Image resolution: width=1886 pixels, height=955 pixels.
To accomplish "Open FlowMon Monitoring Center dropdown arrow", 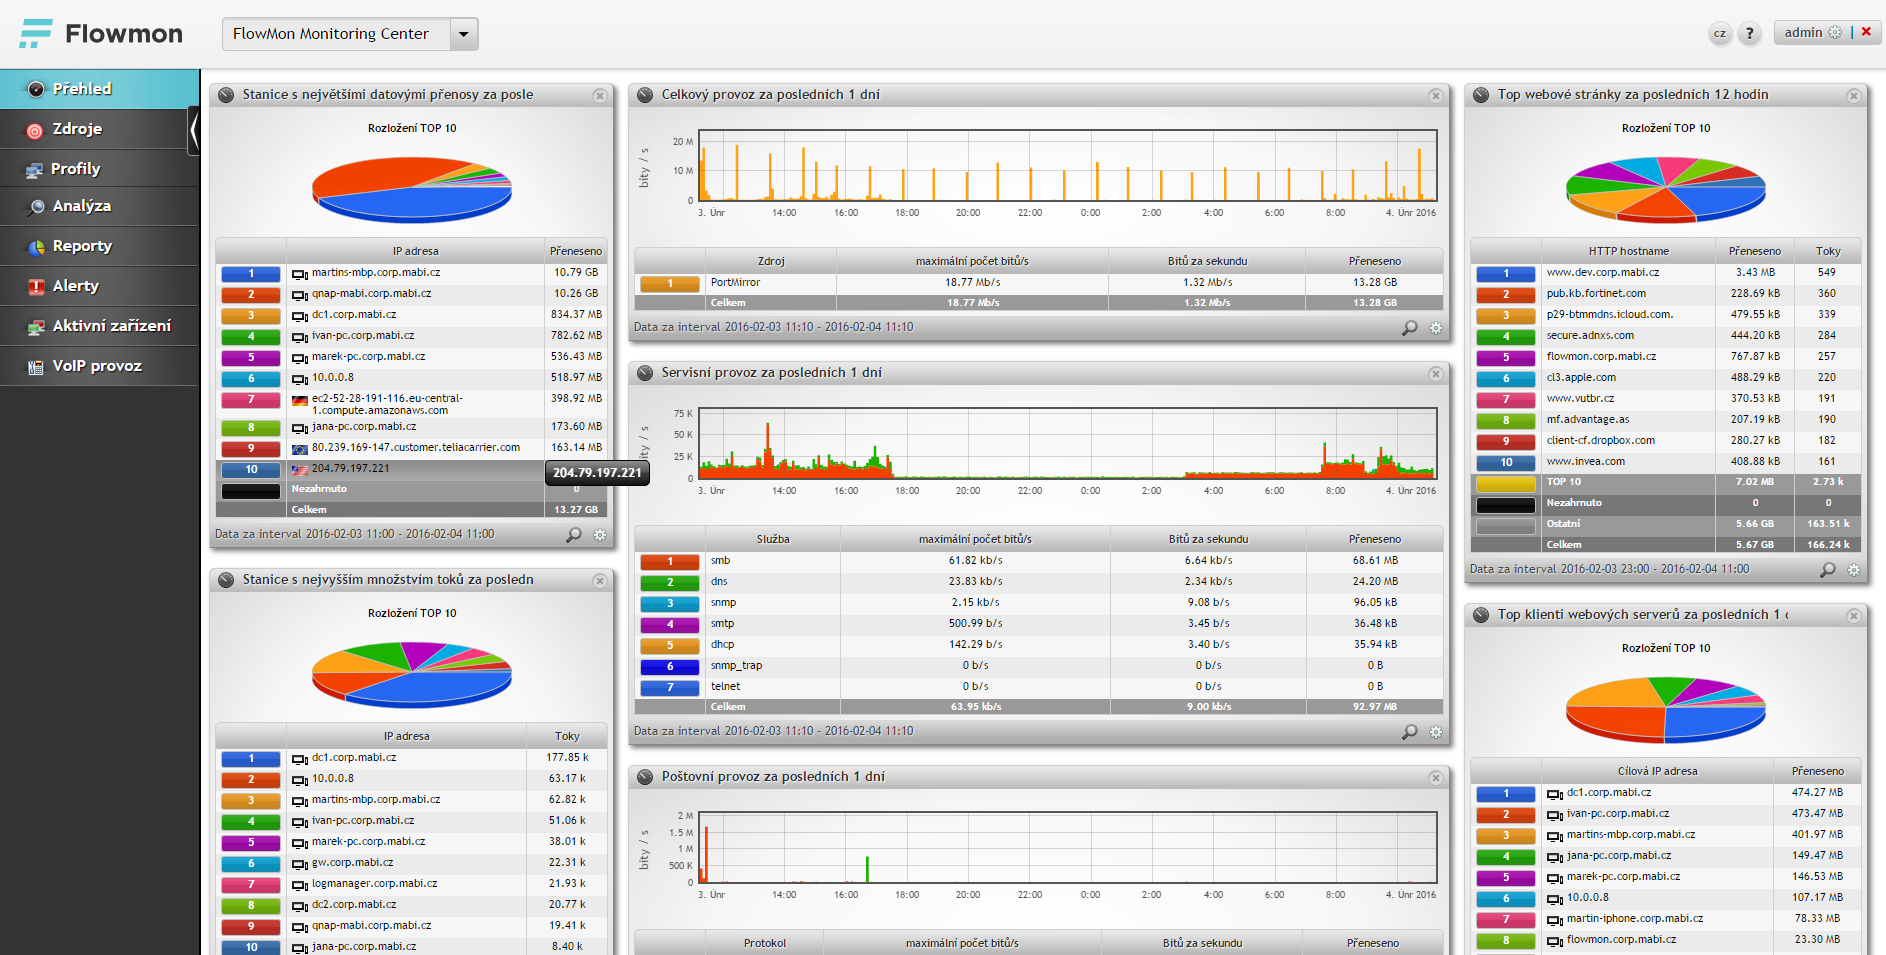I will pyautogui.click(x=464, y=34).
